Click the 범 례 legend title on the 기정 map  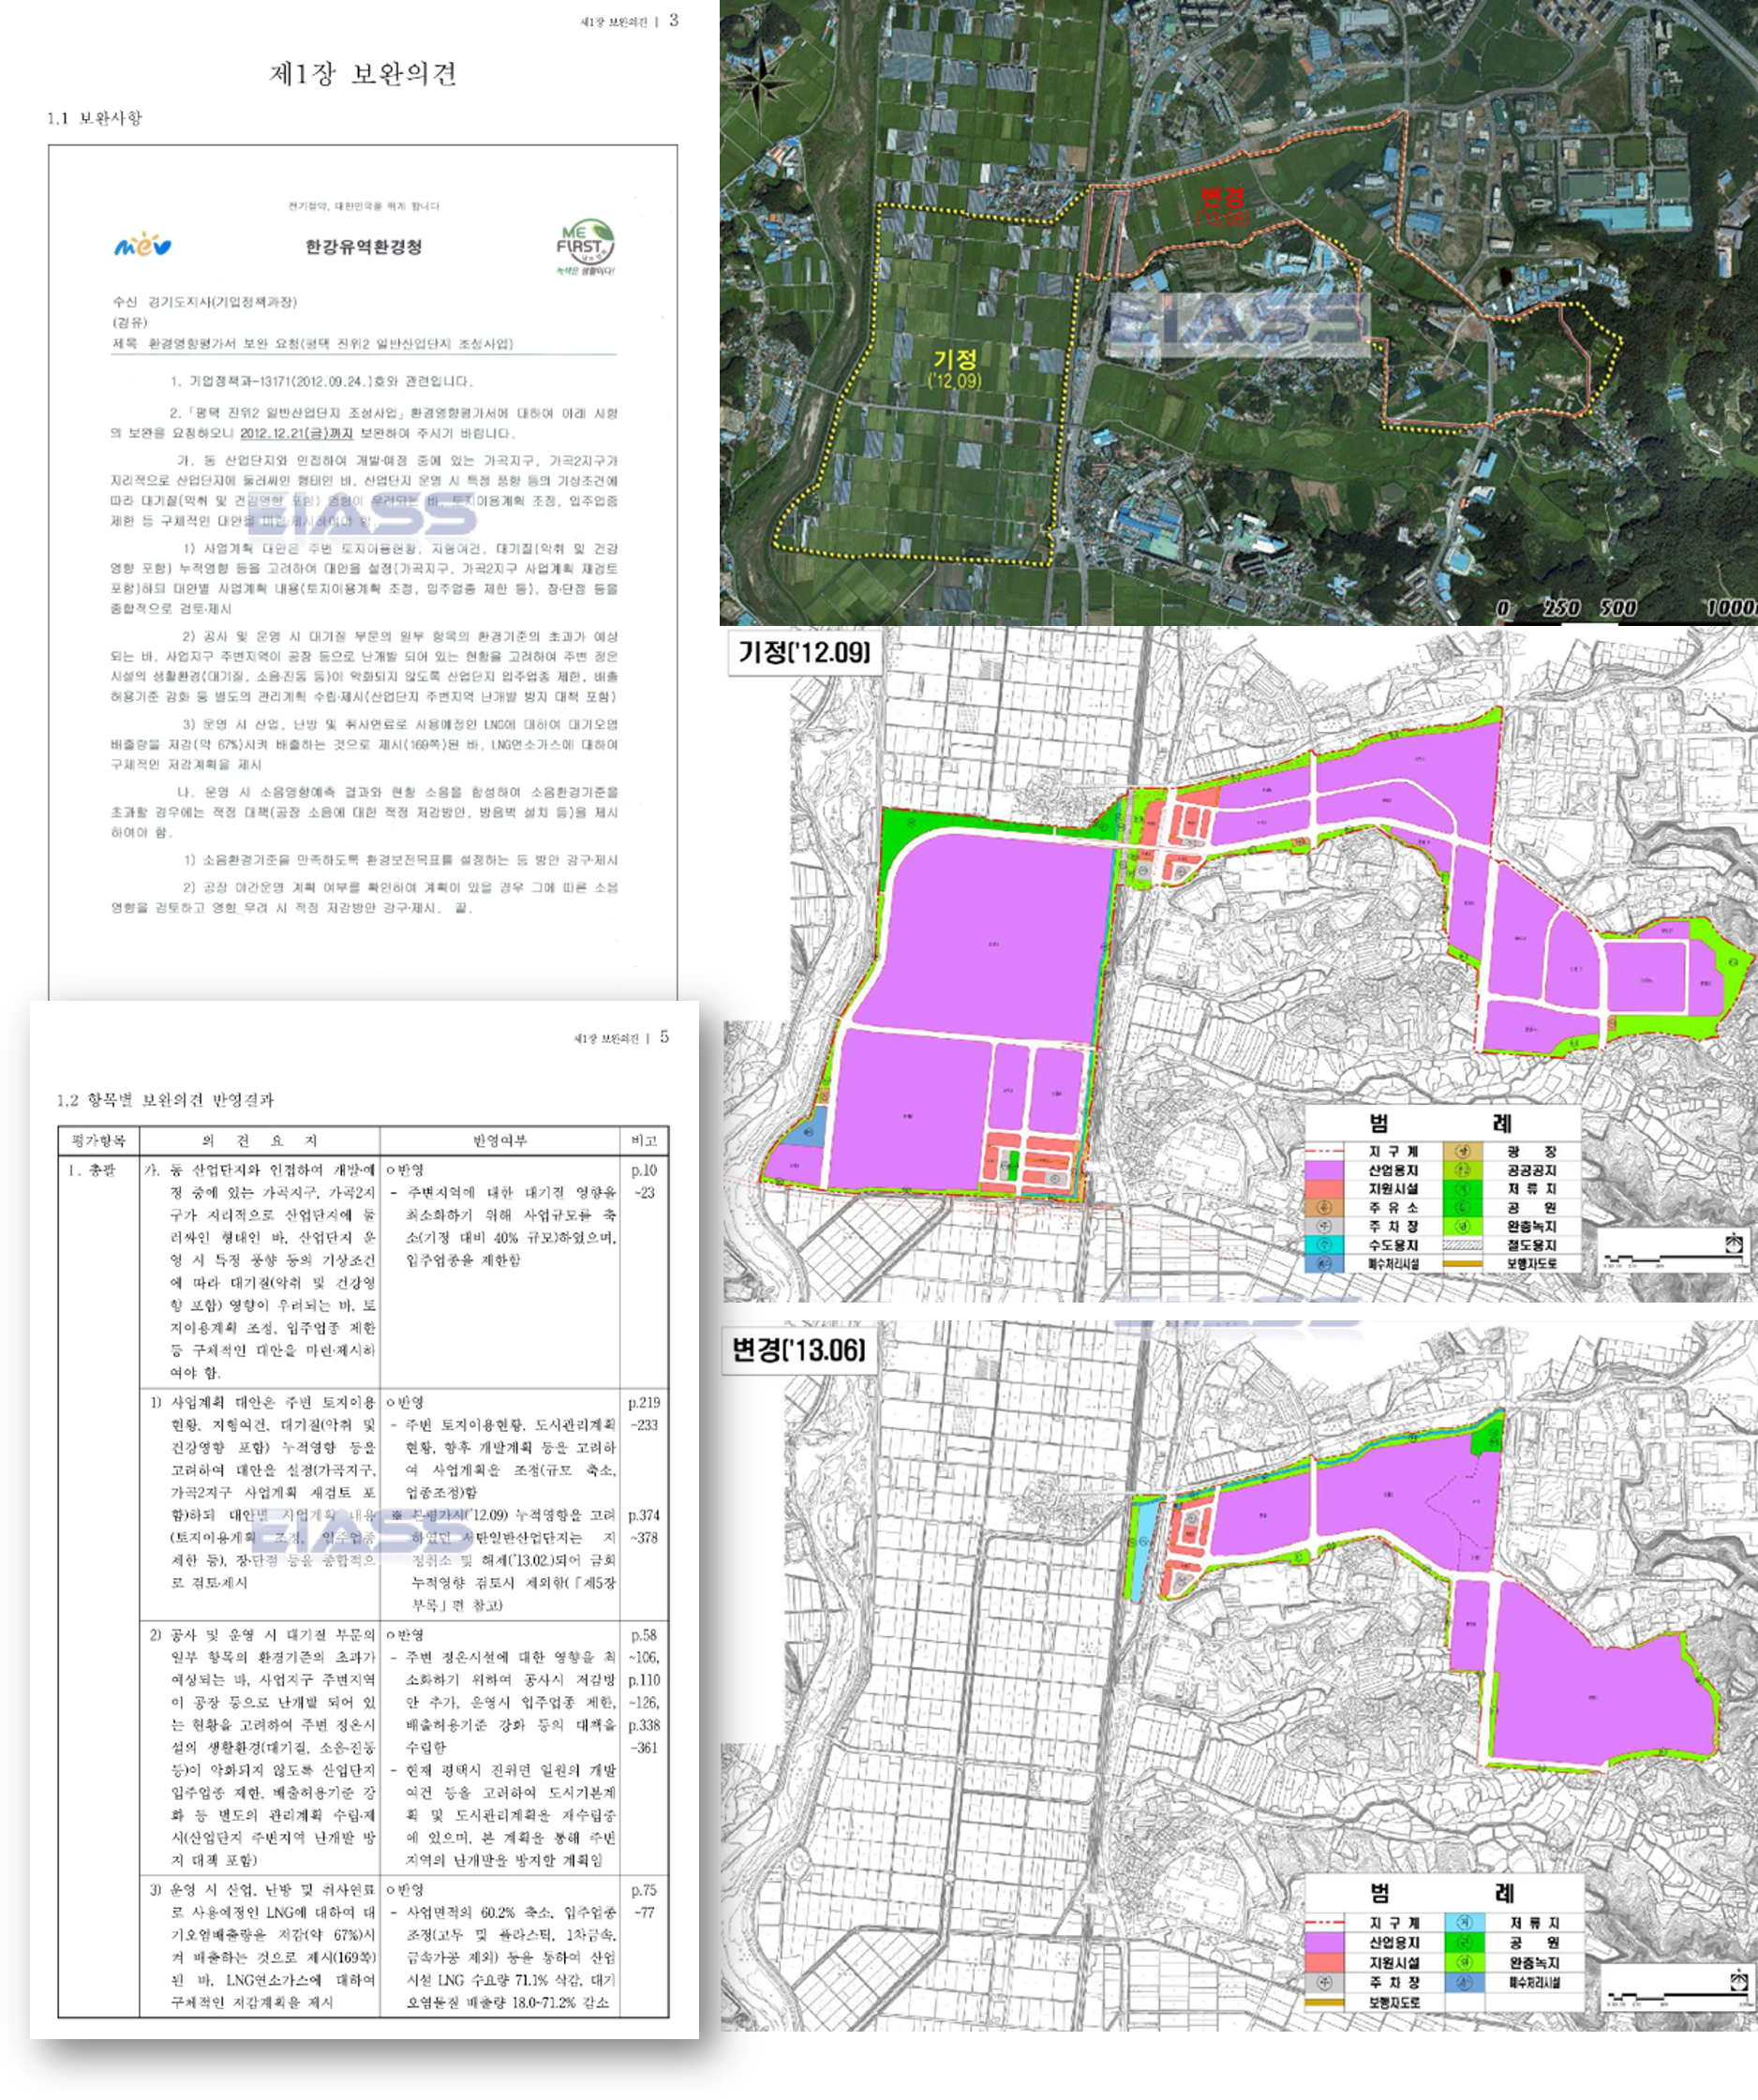[1440, 1123]
